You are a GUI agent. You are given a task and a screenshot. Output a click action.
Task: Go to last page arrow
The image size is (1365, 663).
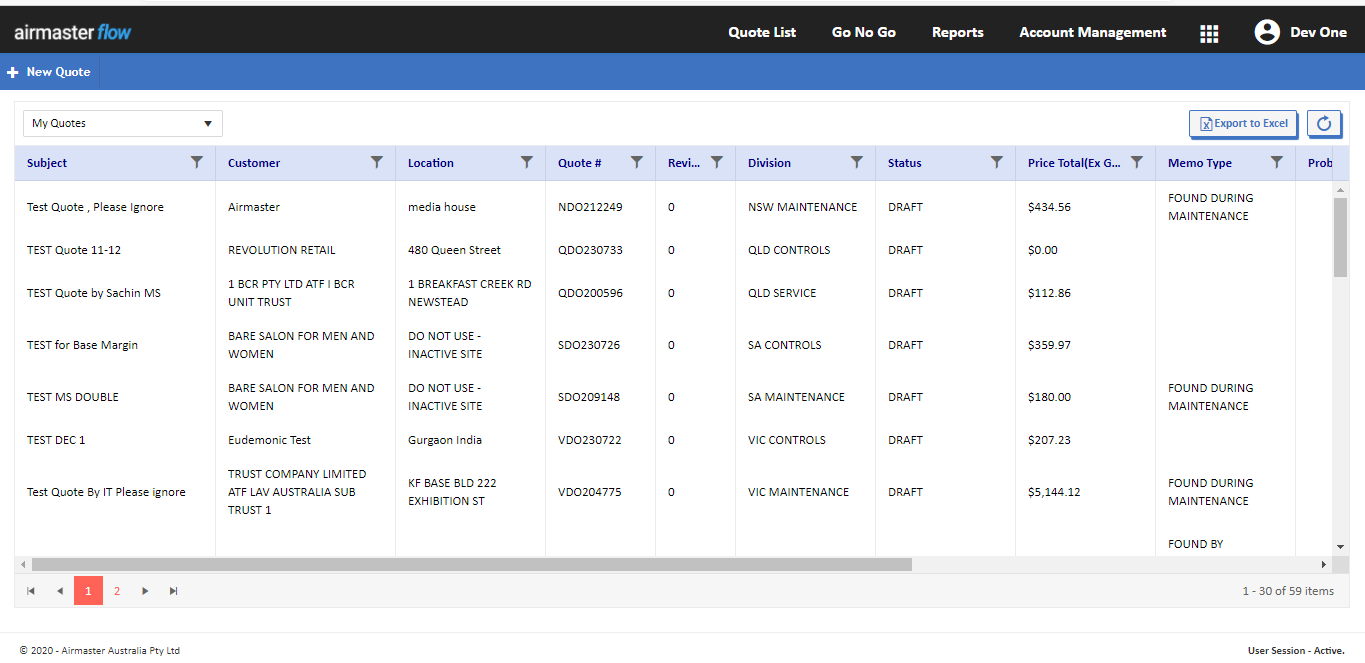point(174,591)
